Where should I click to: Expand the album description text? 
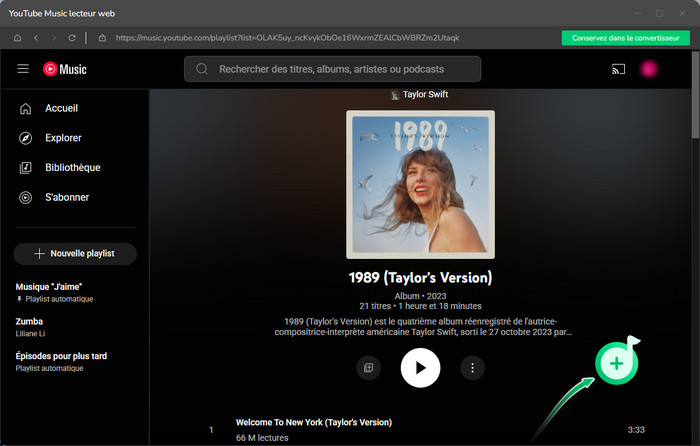pyautogui.click(x=423, y=327)
